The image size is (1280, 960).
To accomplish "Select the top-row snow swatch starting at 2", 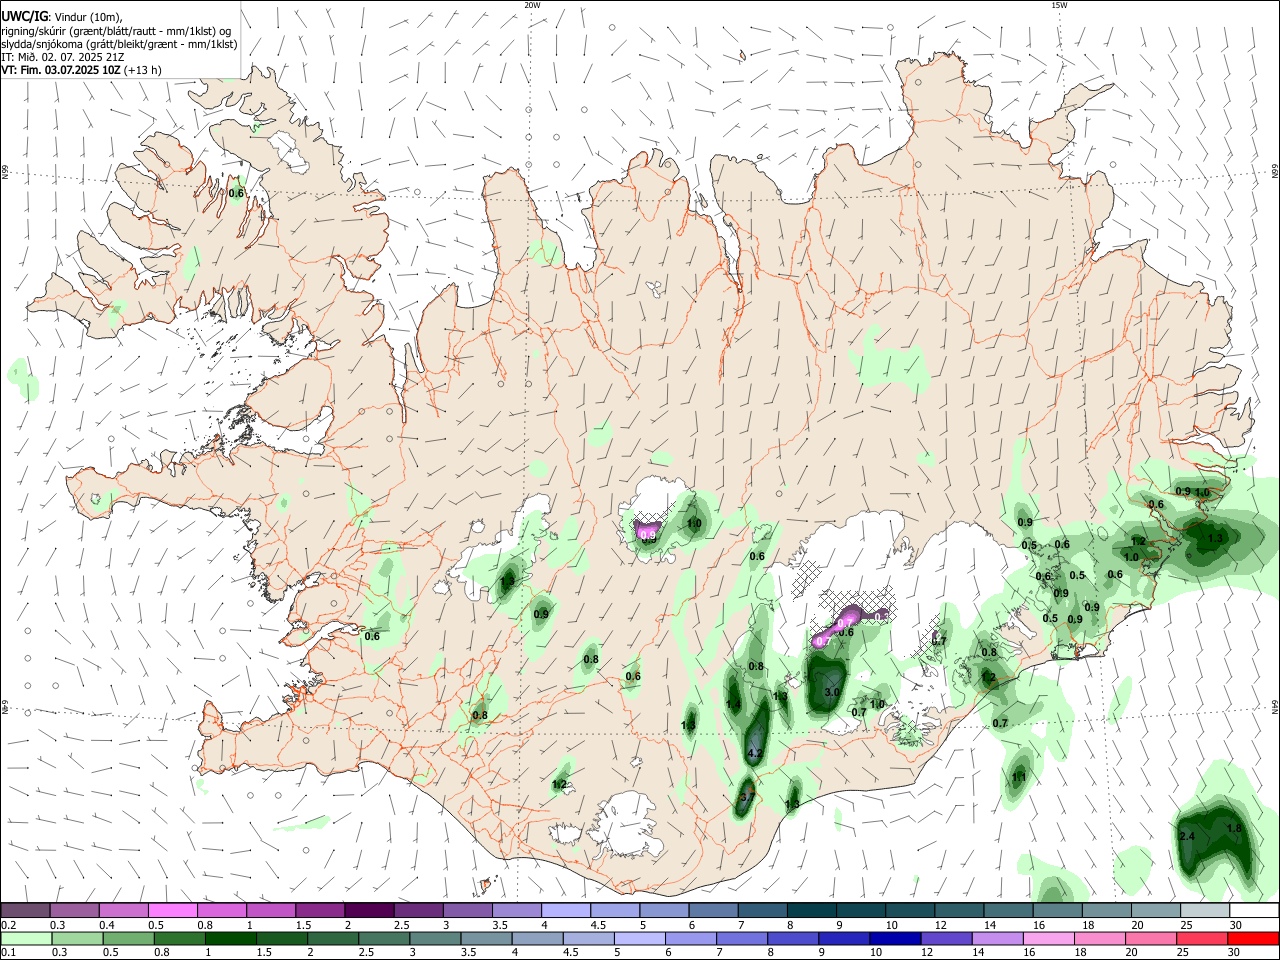I will coord(369,911).
